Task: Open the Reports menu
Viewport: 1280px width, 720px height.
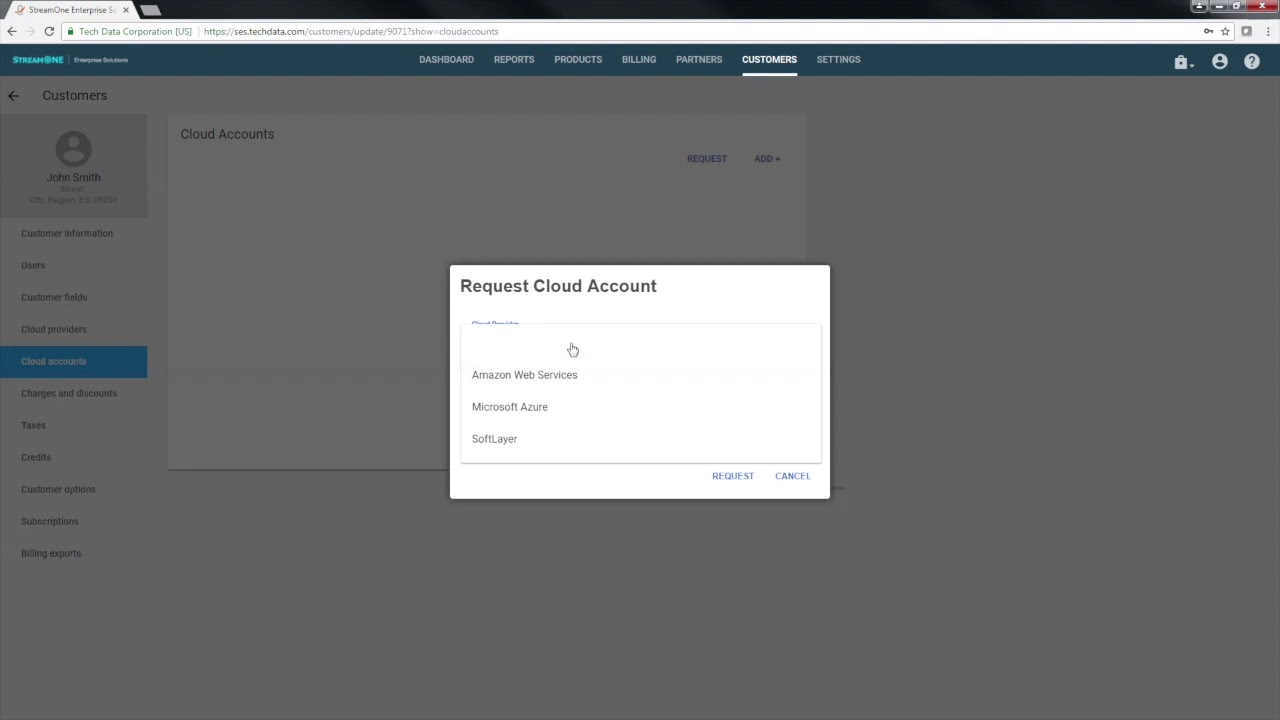Action: pyautogui.click(x=514, y=60)
